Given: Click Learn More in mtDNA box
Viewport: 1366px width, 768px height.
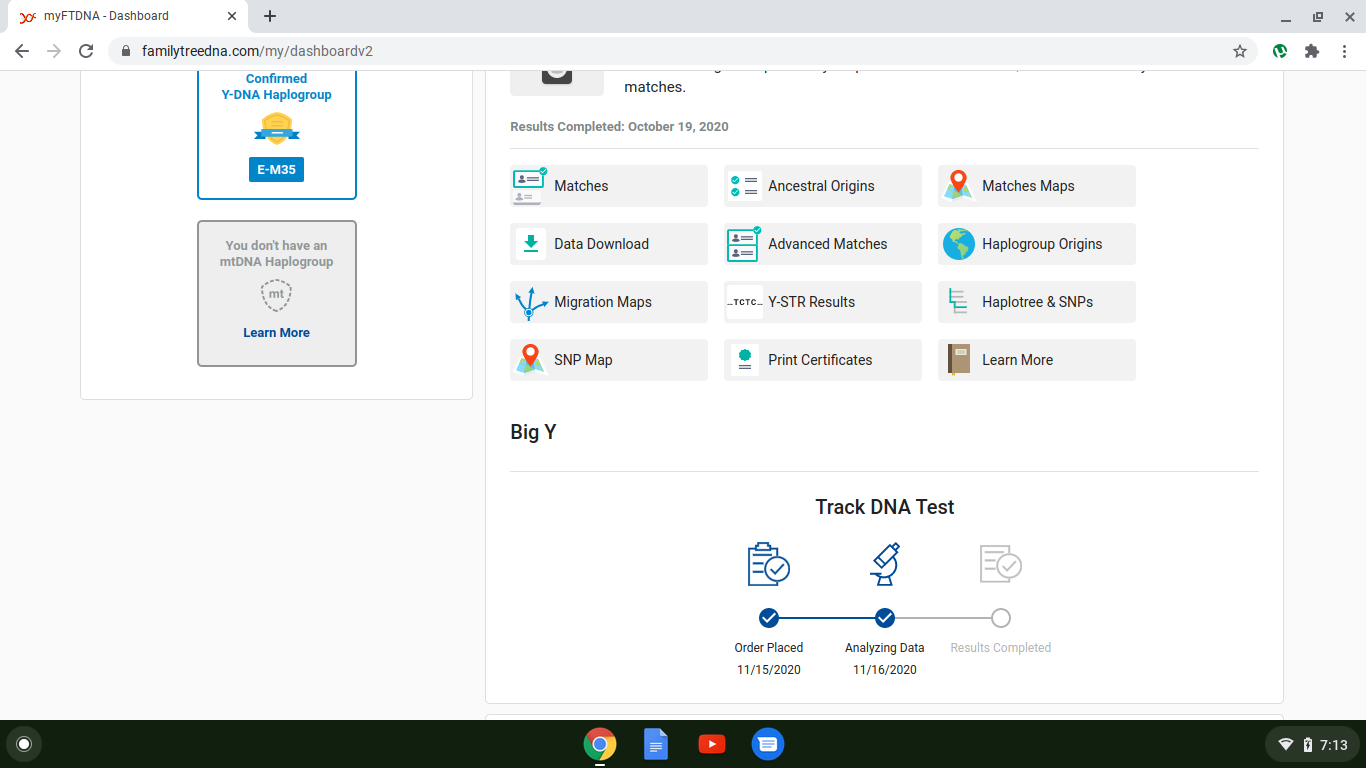Looking at the screenshot, I should click(276, 333).
